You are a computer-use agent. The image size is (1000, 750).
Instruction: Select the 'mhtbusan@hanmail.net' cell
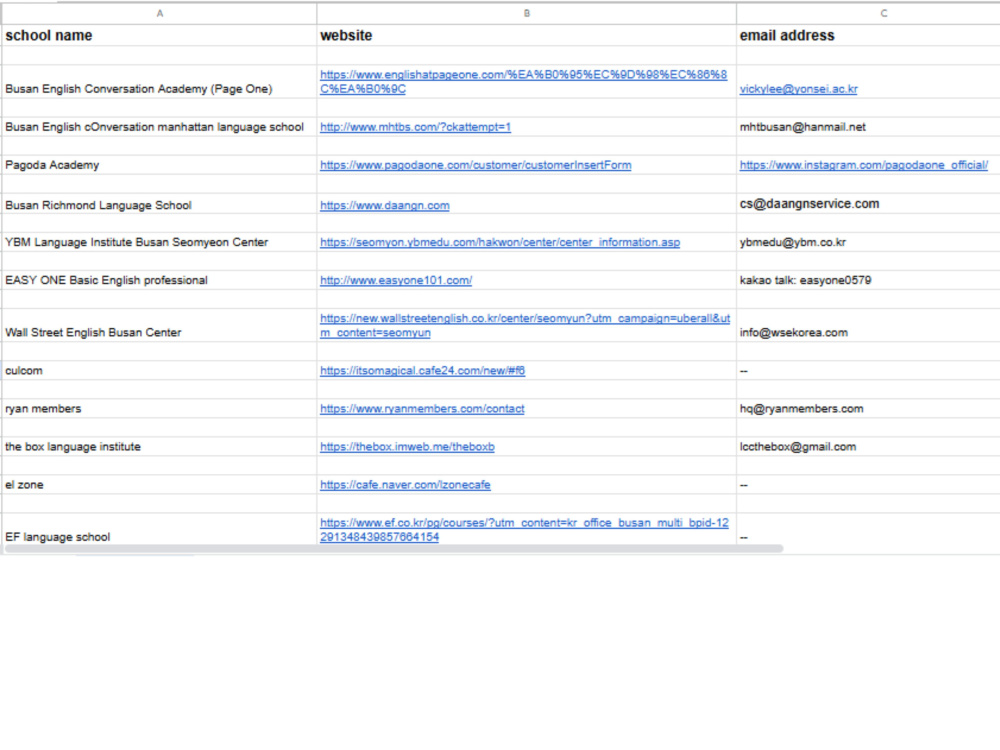pos(869,127)
